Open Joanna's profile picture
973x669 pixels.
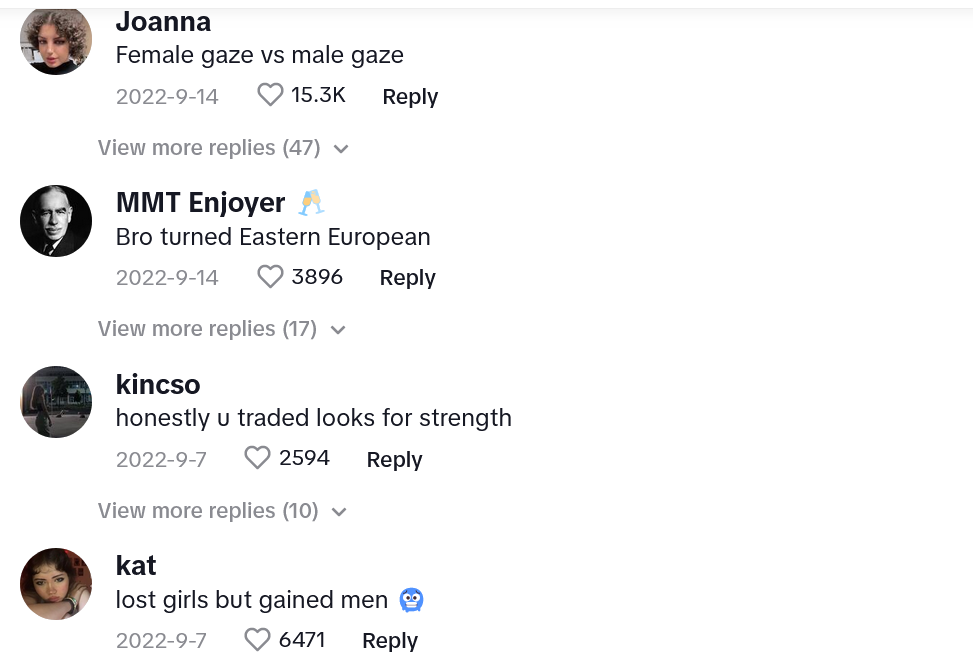56,39
